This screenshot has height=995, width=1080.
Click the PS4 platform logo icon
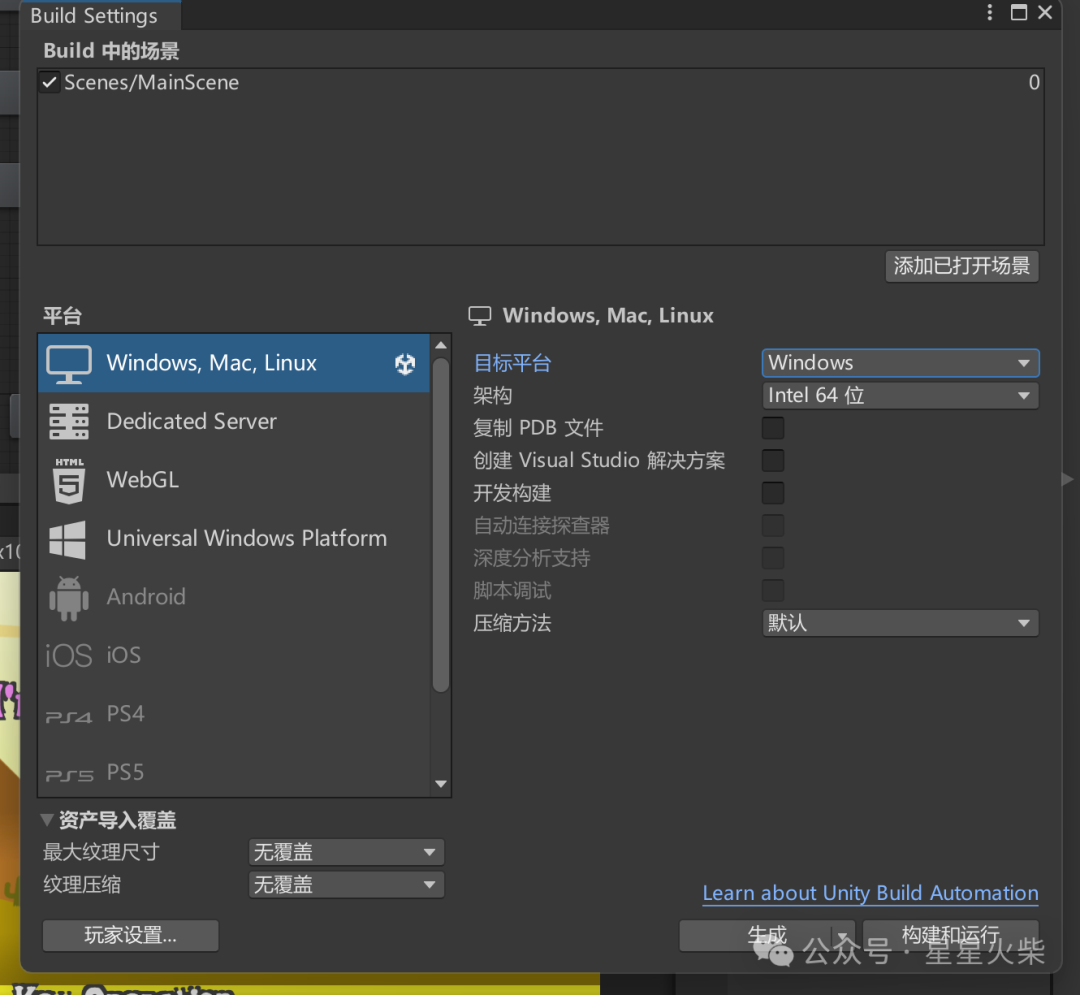(68, 717)
